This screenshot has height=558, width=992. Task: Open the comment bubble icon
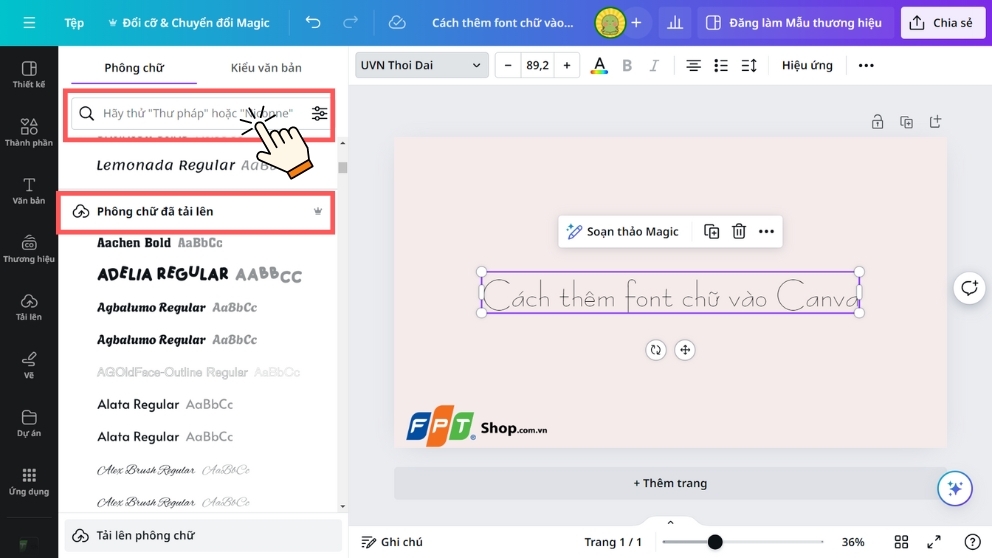970,288
